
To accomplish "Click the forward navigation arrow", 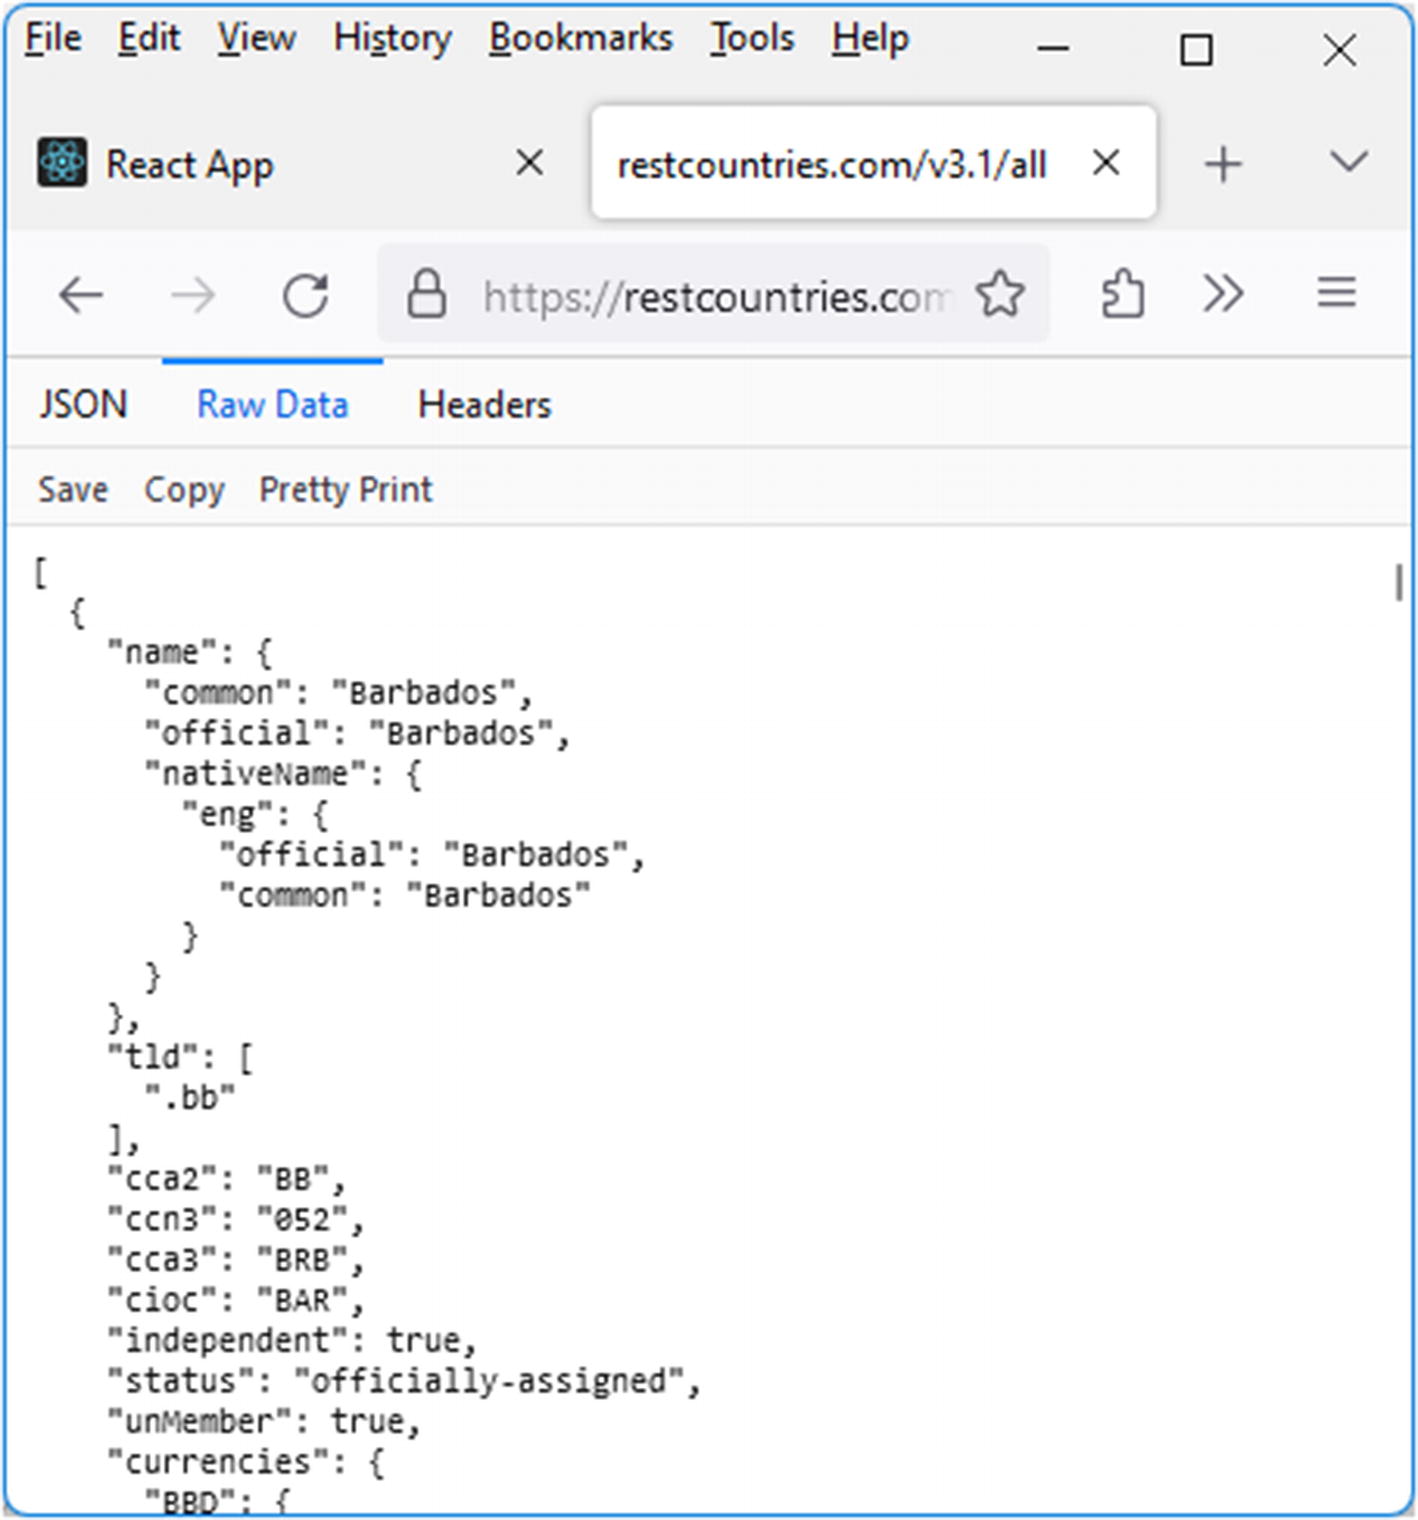I will tap(193, 295).
